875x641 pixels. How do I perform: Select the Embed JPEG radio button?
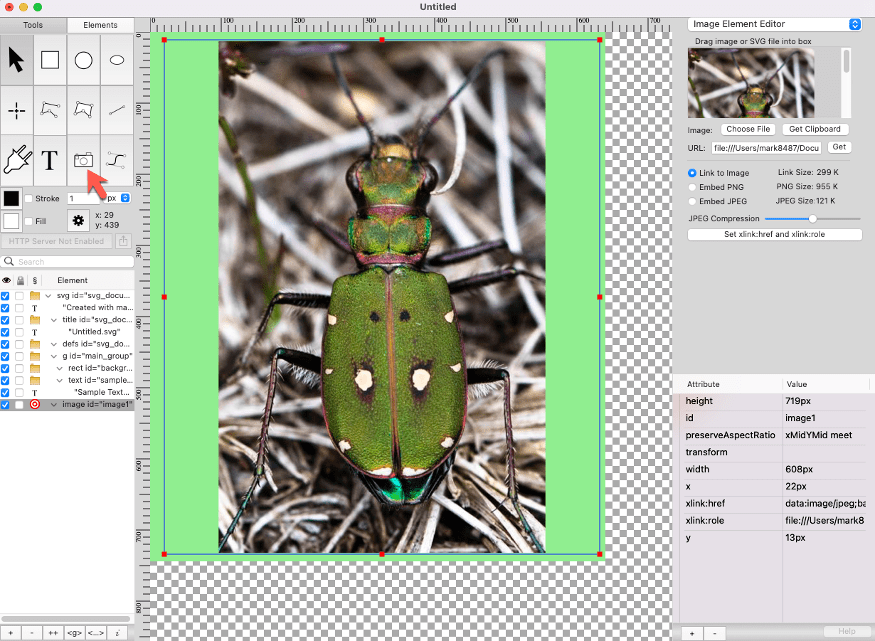pos(692,201)
